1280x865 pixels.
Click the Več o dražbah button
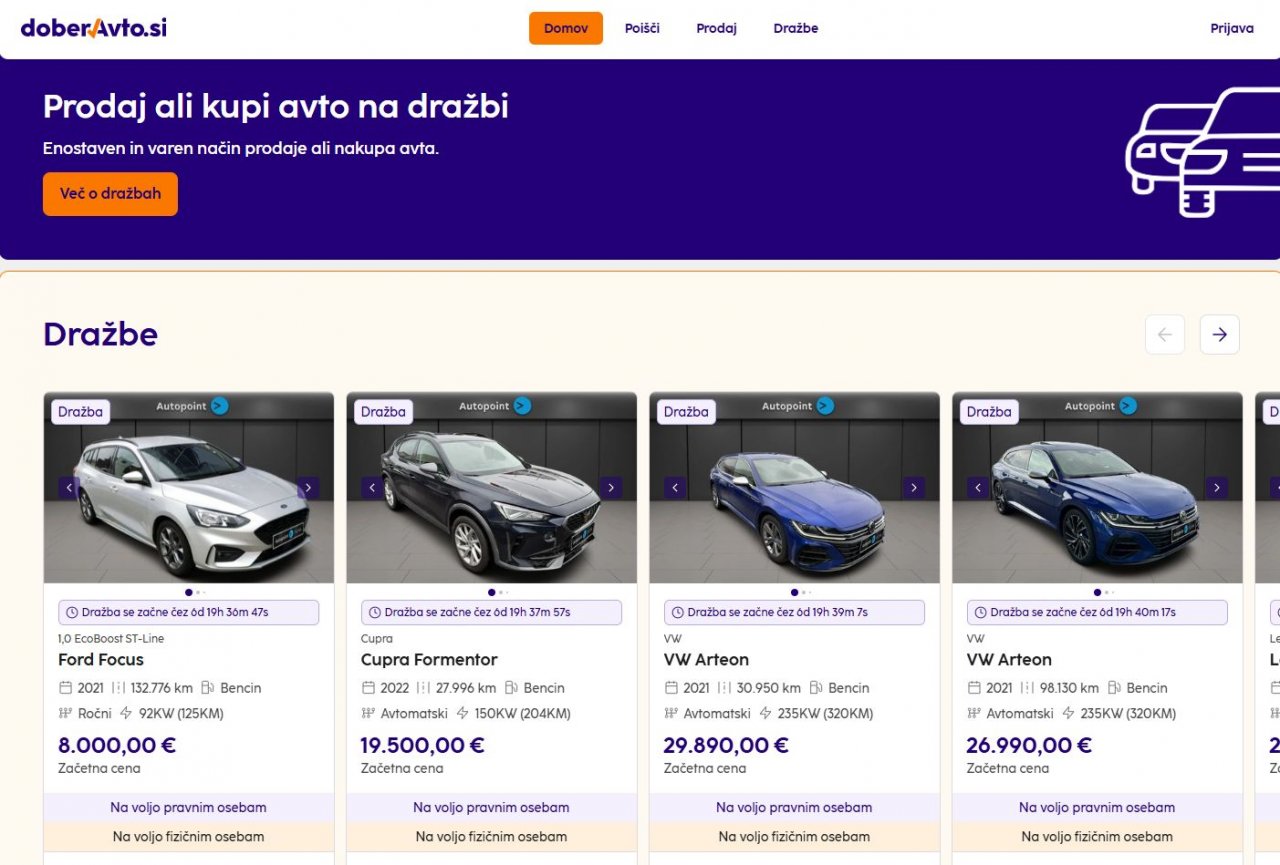click(x=110, y=194)
